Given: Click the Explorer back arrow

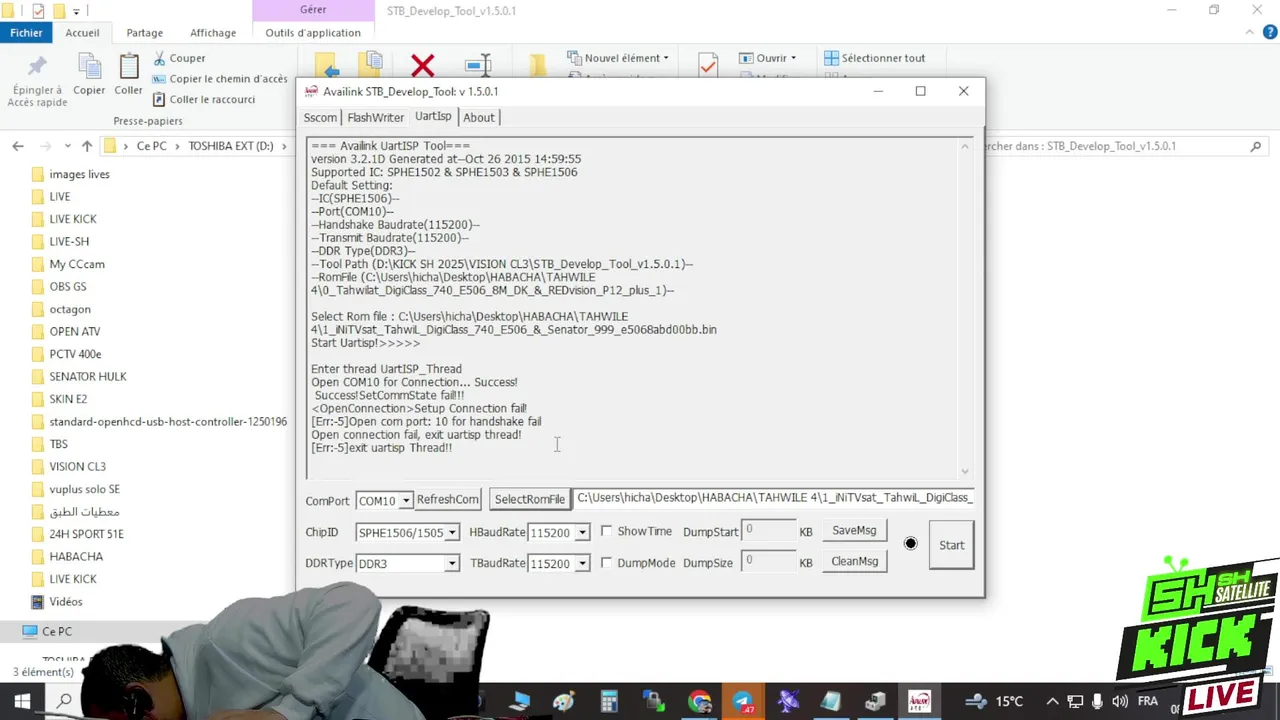Looking at the screenshot, I should click(x=18, y=146).
